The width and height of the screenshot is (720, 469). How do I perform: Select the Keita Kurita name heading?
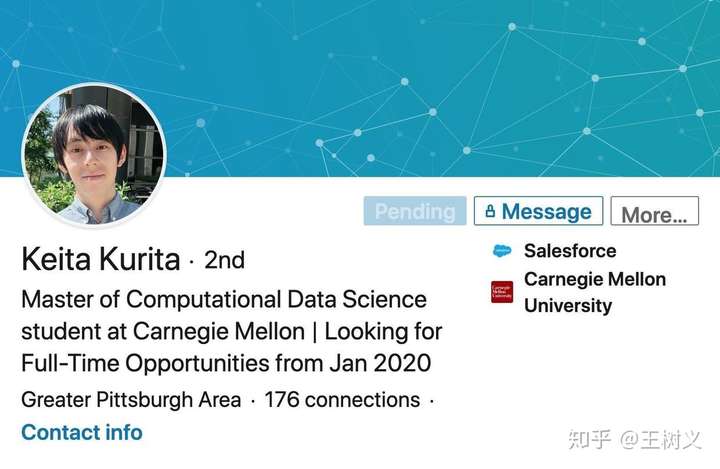[101, 259]
